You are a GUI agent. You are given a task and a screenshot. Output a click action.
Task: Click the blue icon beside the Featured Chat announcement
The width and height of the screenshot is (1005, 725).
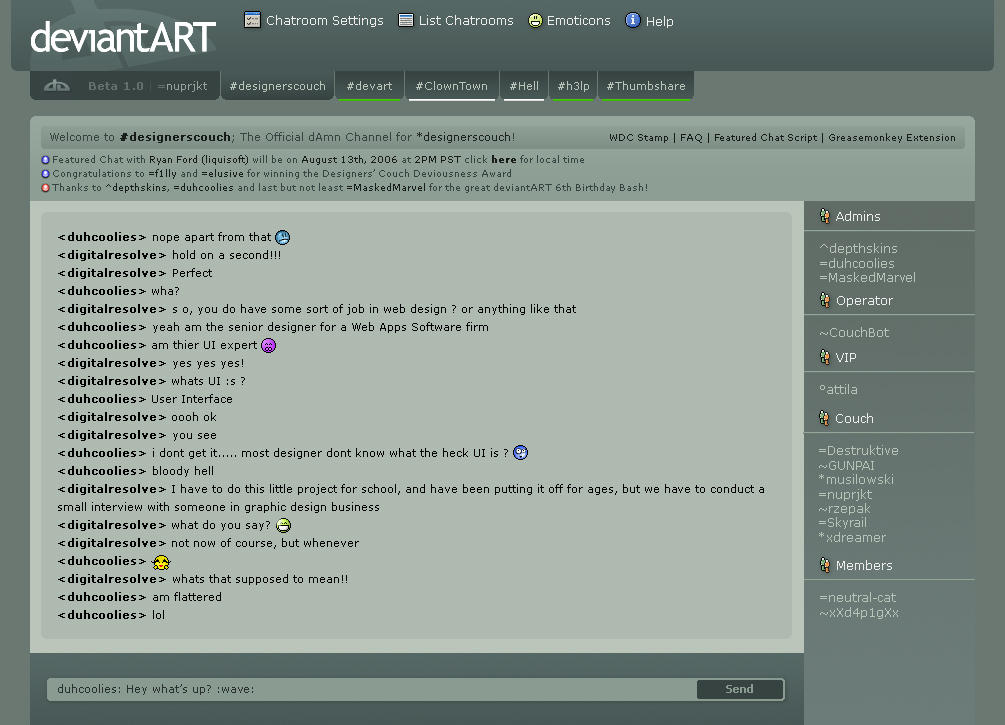coord(44,159)
